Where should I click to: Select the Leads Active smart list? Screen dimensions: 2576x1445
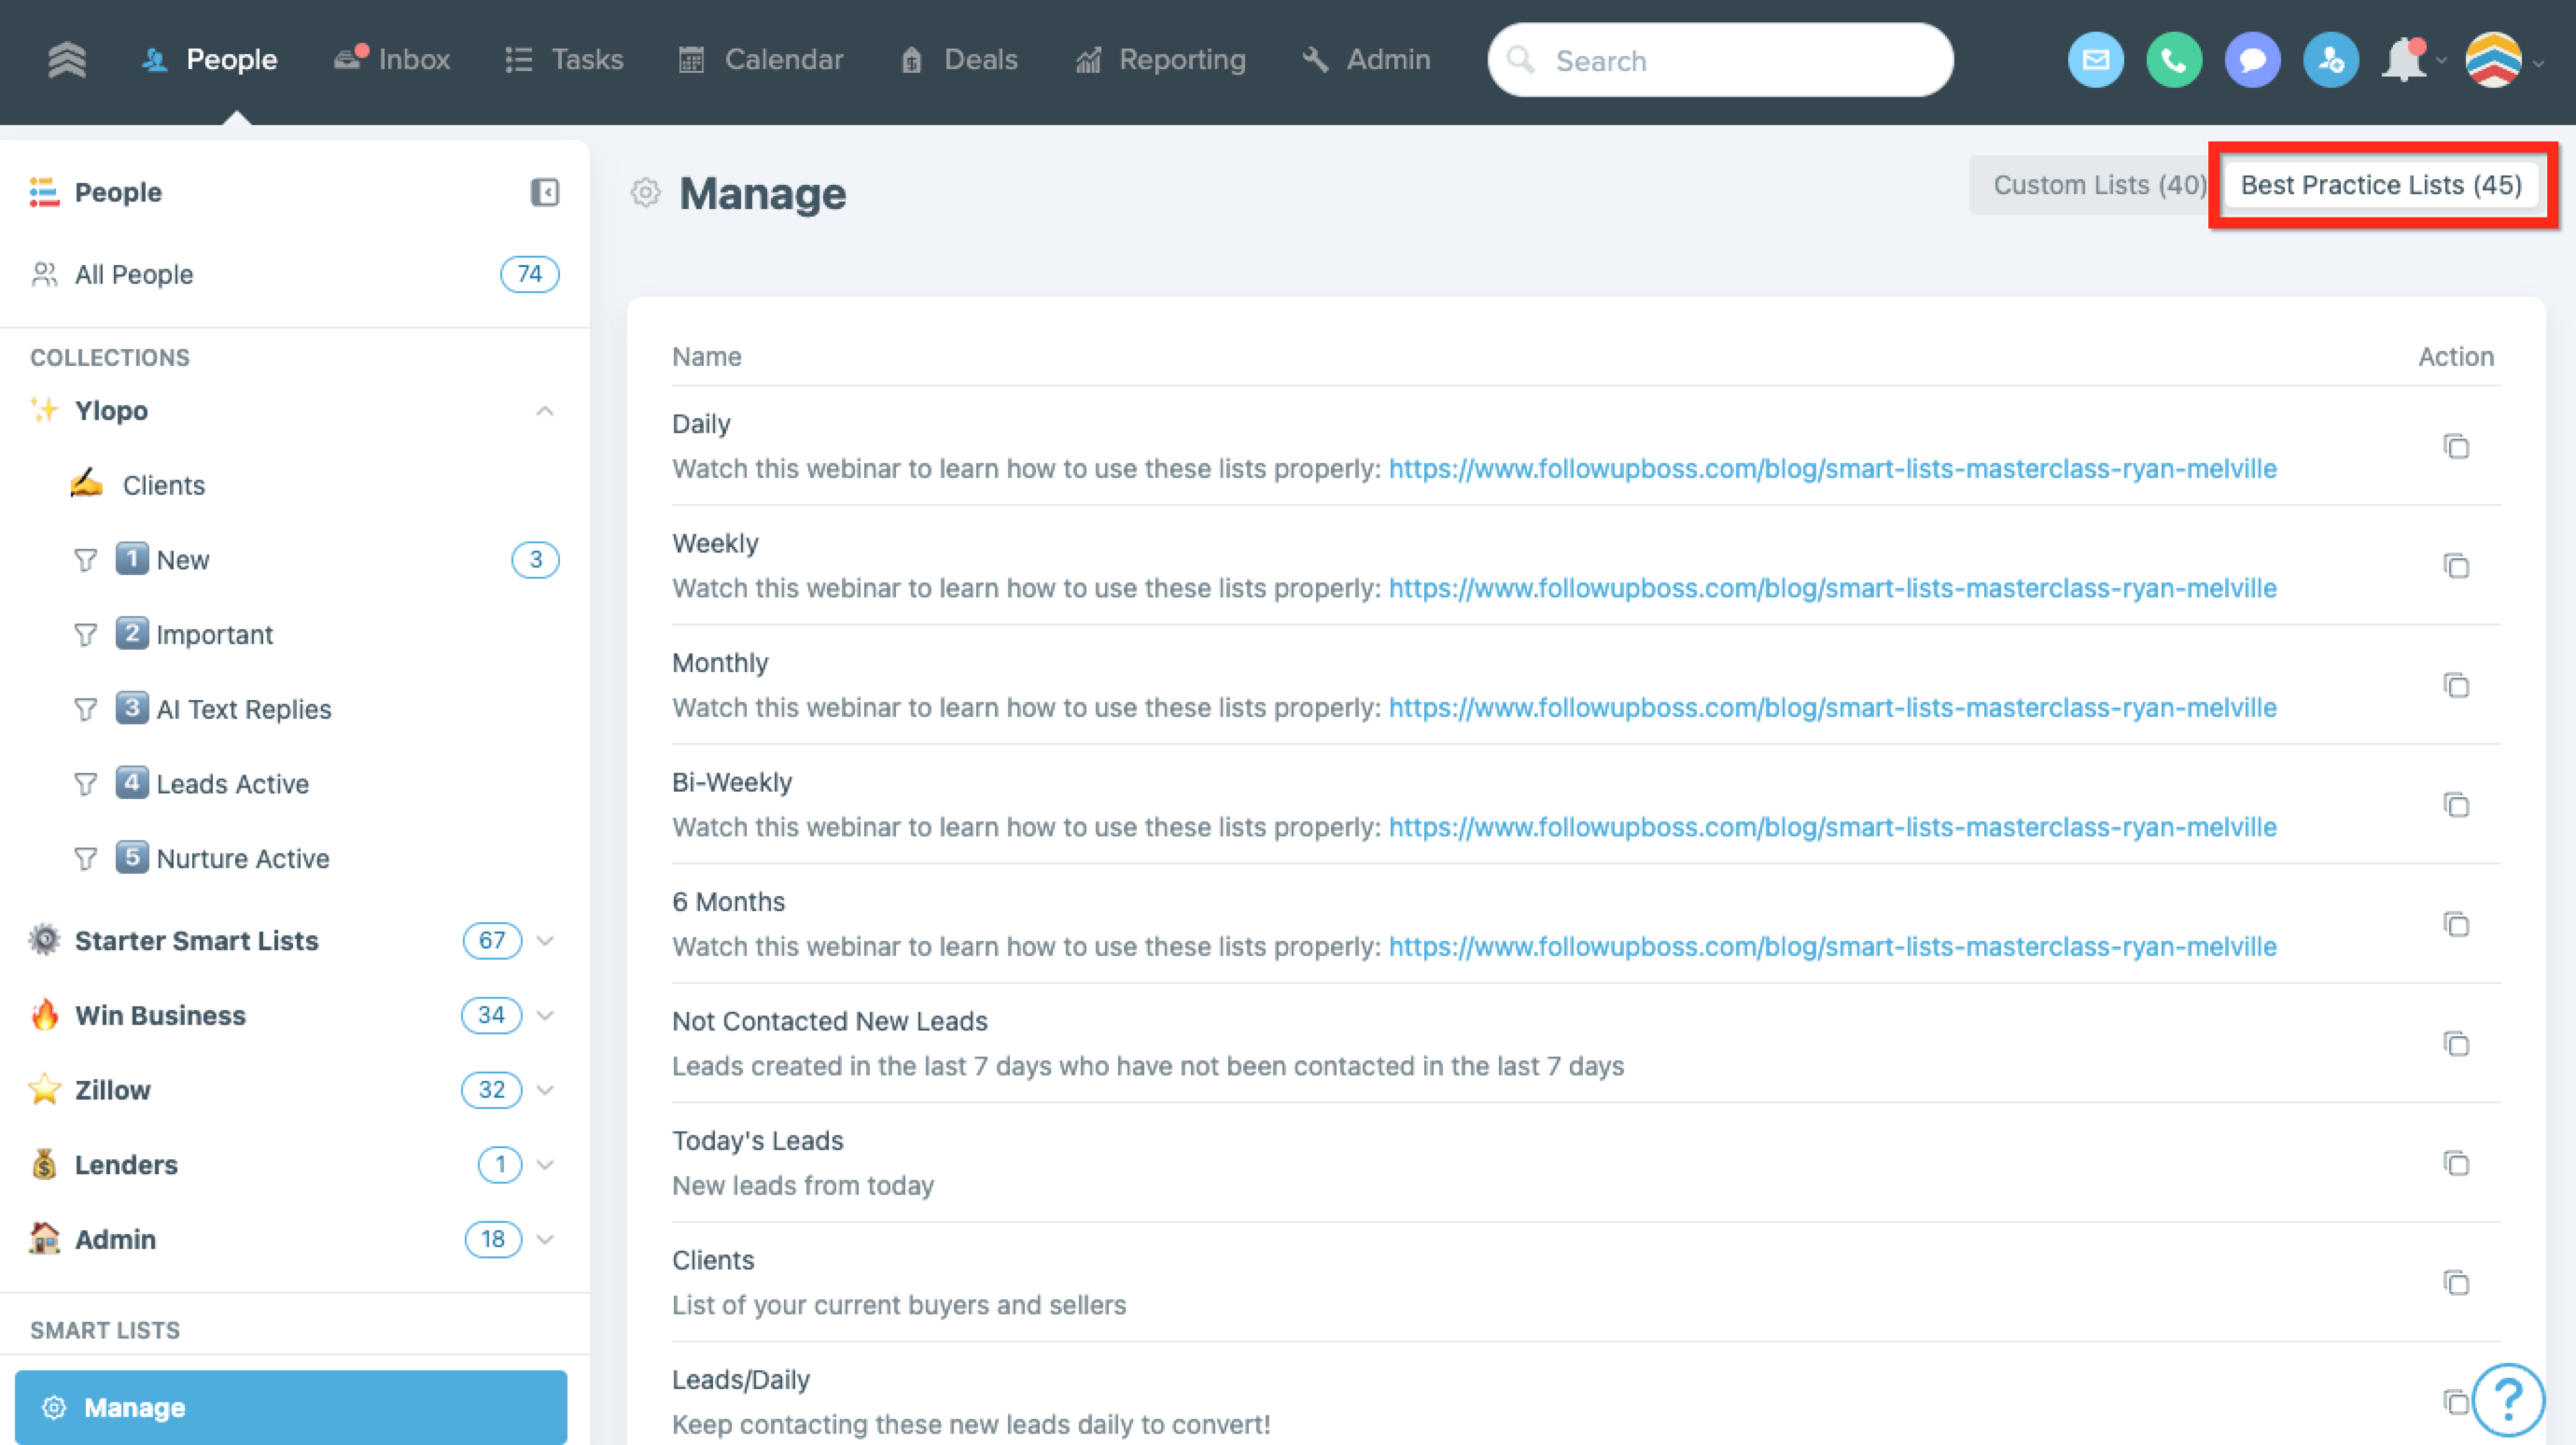pyautogui.click(x=232, y=784)
